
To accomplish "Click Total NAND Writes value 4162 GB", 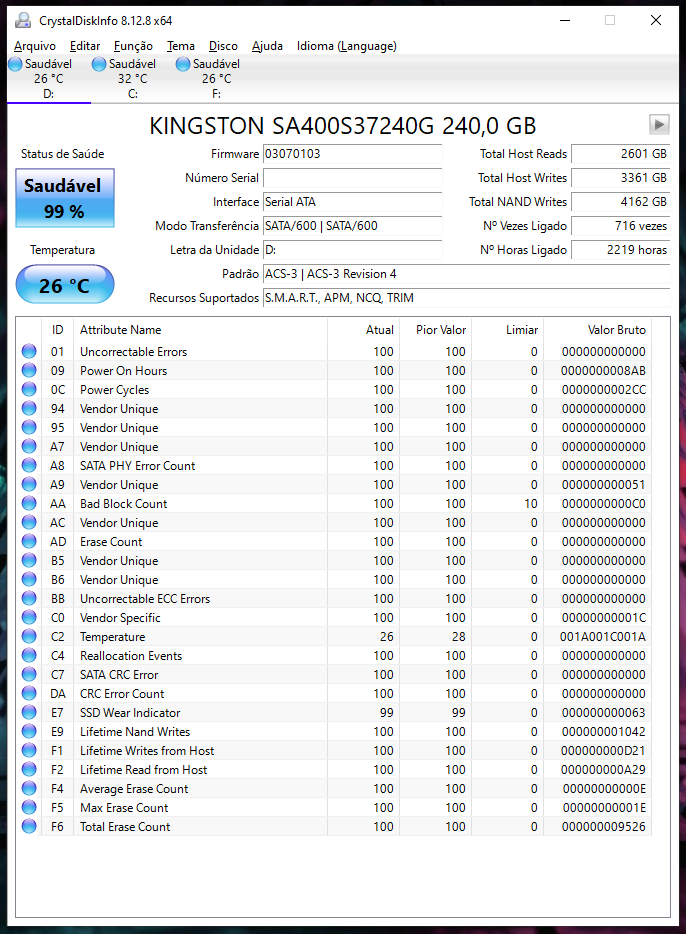I will pyautogui.click(x=620, y=202).
